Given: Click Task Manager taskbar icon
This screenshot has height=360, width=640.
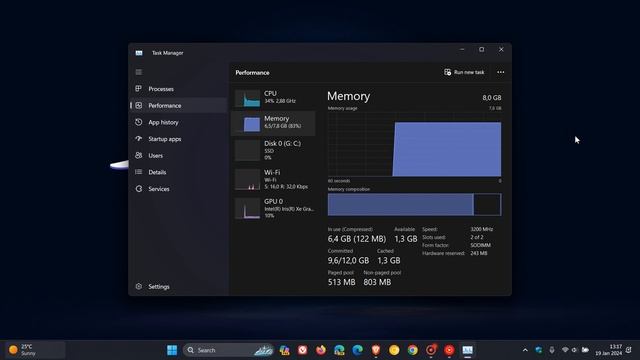Looking at the screenshot, I should [467, 350].
